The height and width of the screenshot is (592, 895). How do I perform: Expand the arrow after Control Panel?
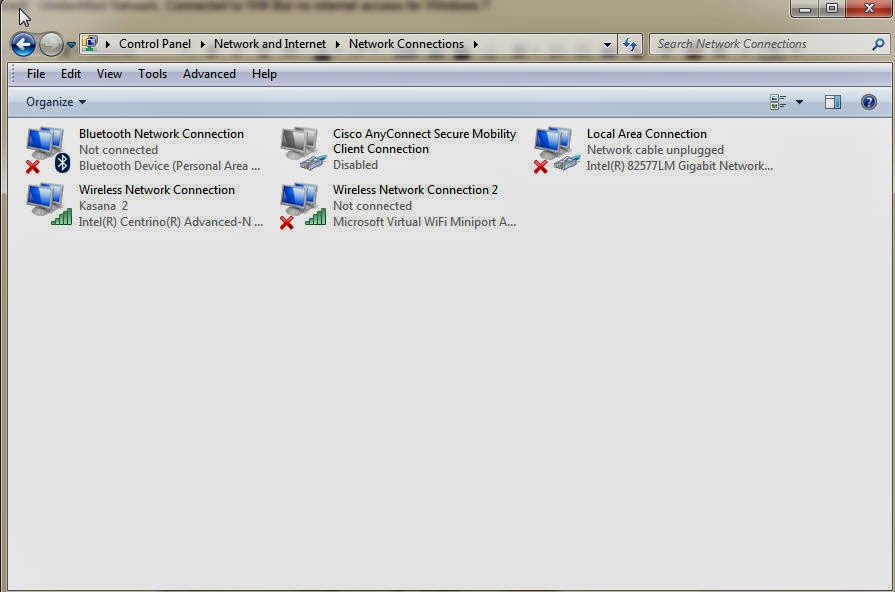pyautogui.click(x=202, y=44)
